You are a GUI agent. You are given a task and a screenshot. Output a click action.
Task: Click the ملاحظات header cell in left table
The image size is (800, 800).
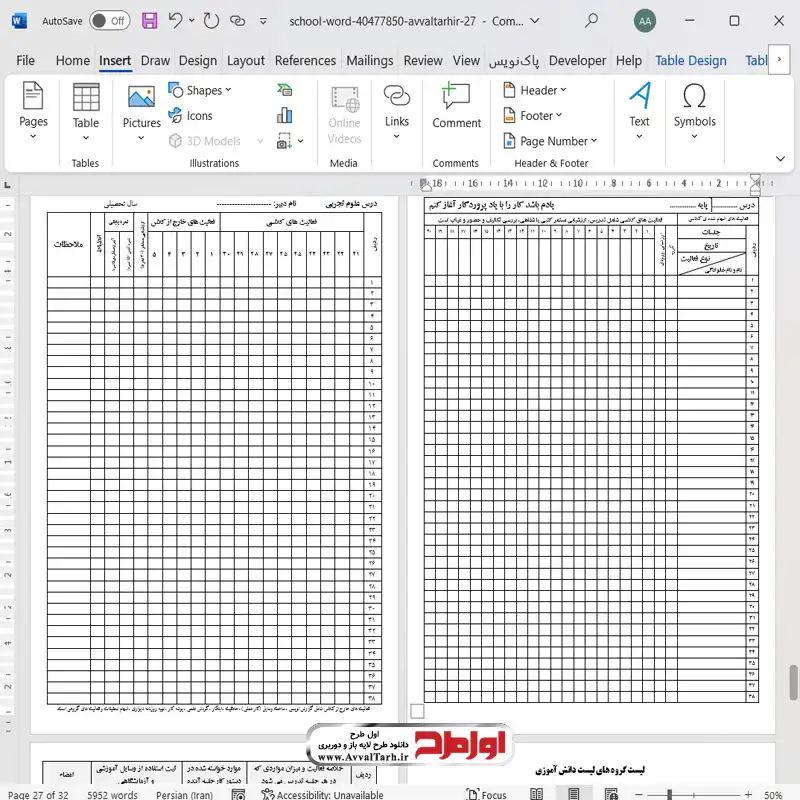point(68,244)
